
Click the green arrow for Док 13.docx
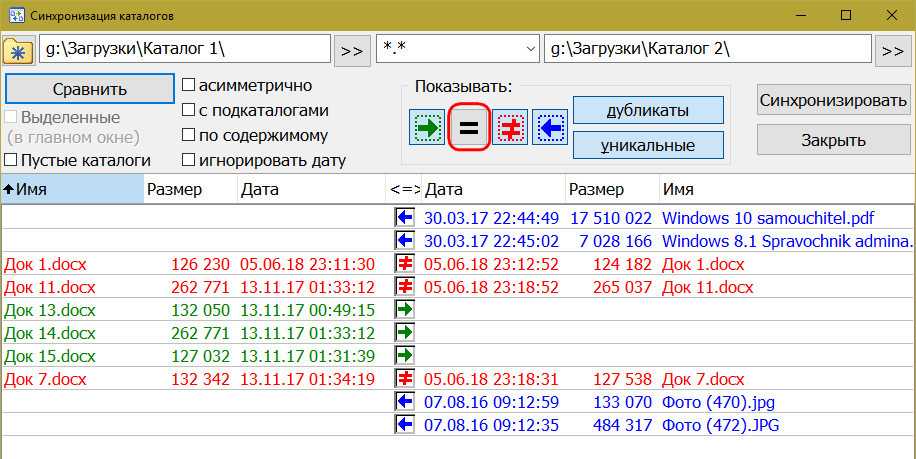tap(405, 310)
